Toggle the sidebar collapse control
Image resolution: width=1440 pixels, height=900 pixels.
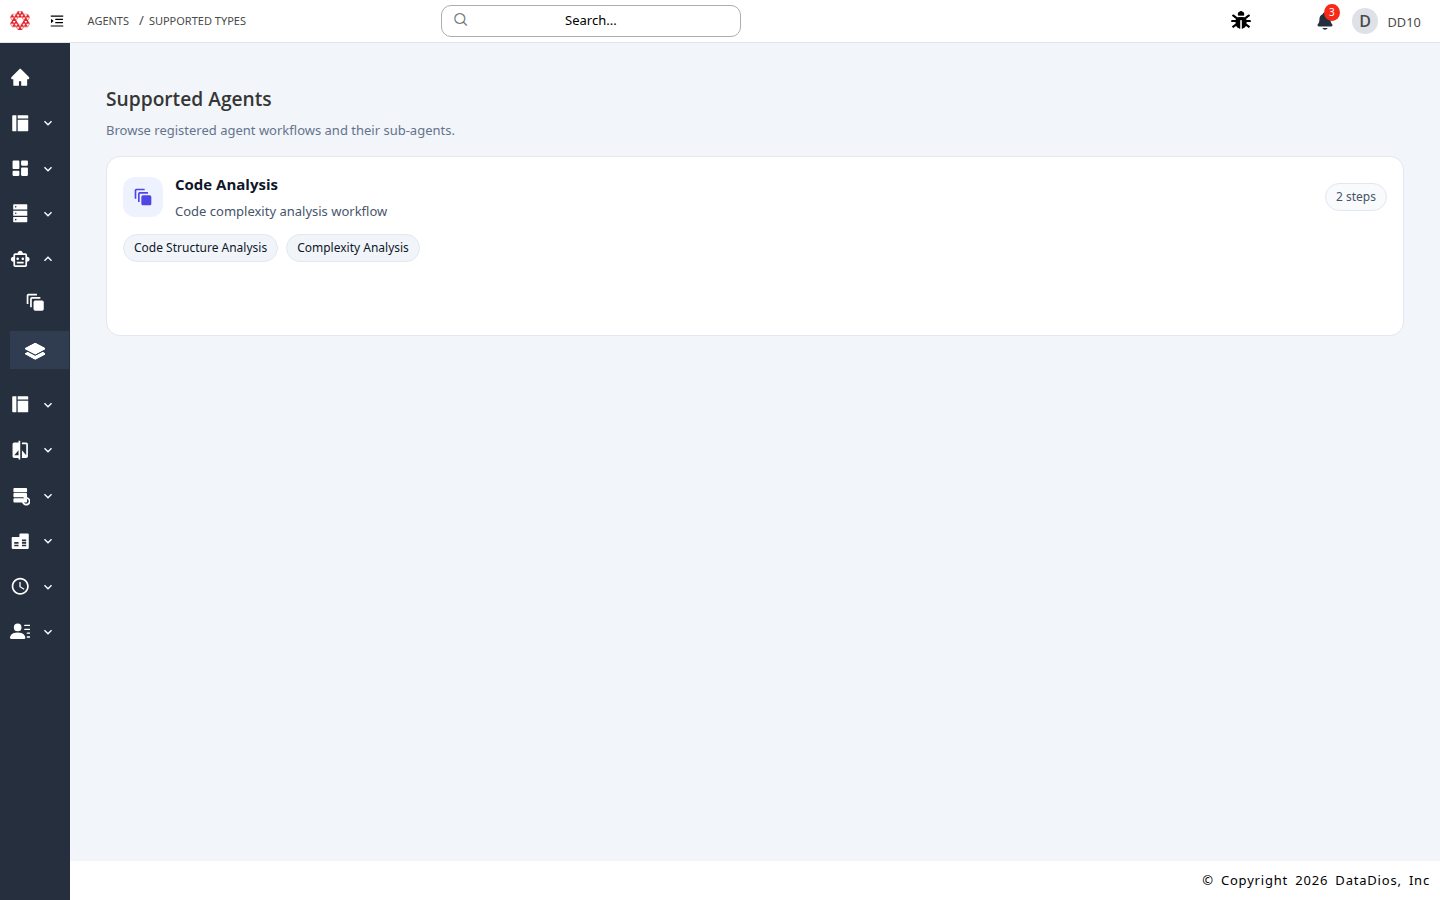tap(57, 20)
